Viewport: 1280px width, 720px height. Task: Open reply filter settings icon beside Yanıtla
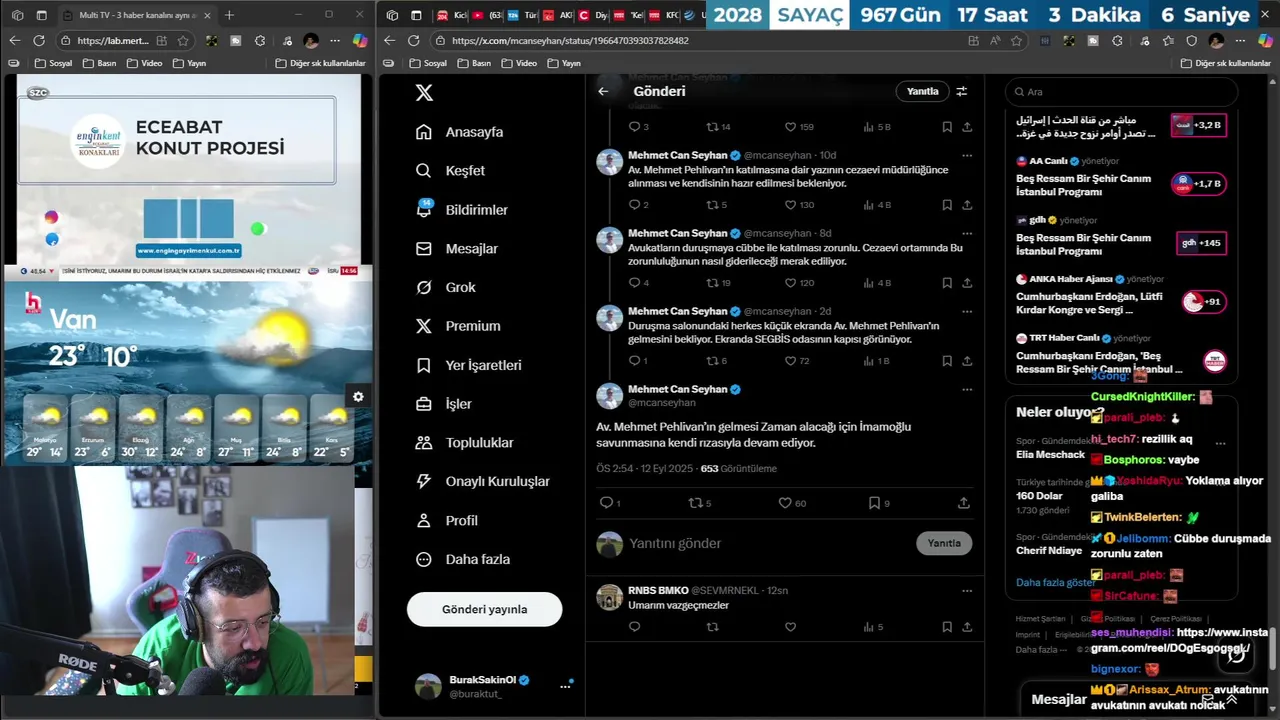pos(962,91)
